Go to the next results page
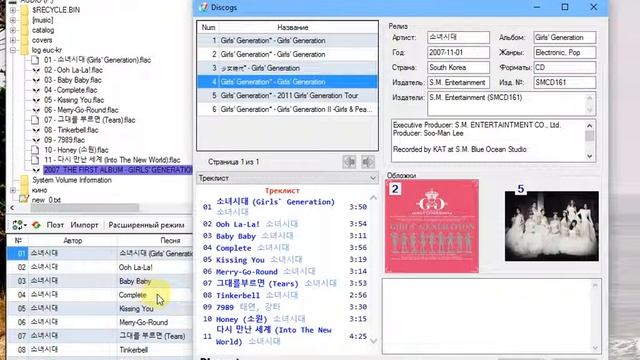Image resolution: width=640 pixels, height=360 pixels. [x=367, y=162]
